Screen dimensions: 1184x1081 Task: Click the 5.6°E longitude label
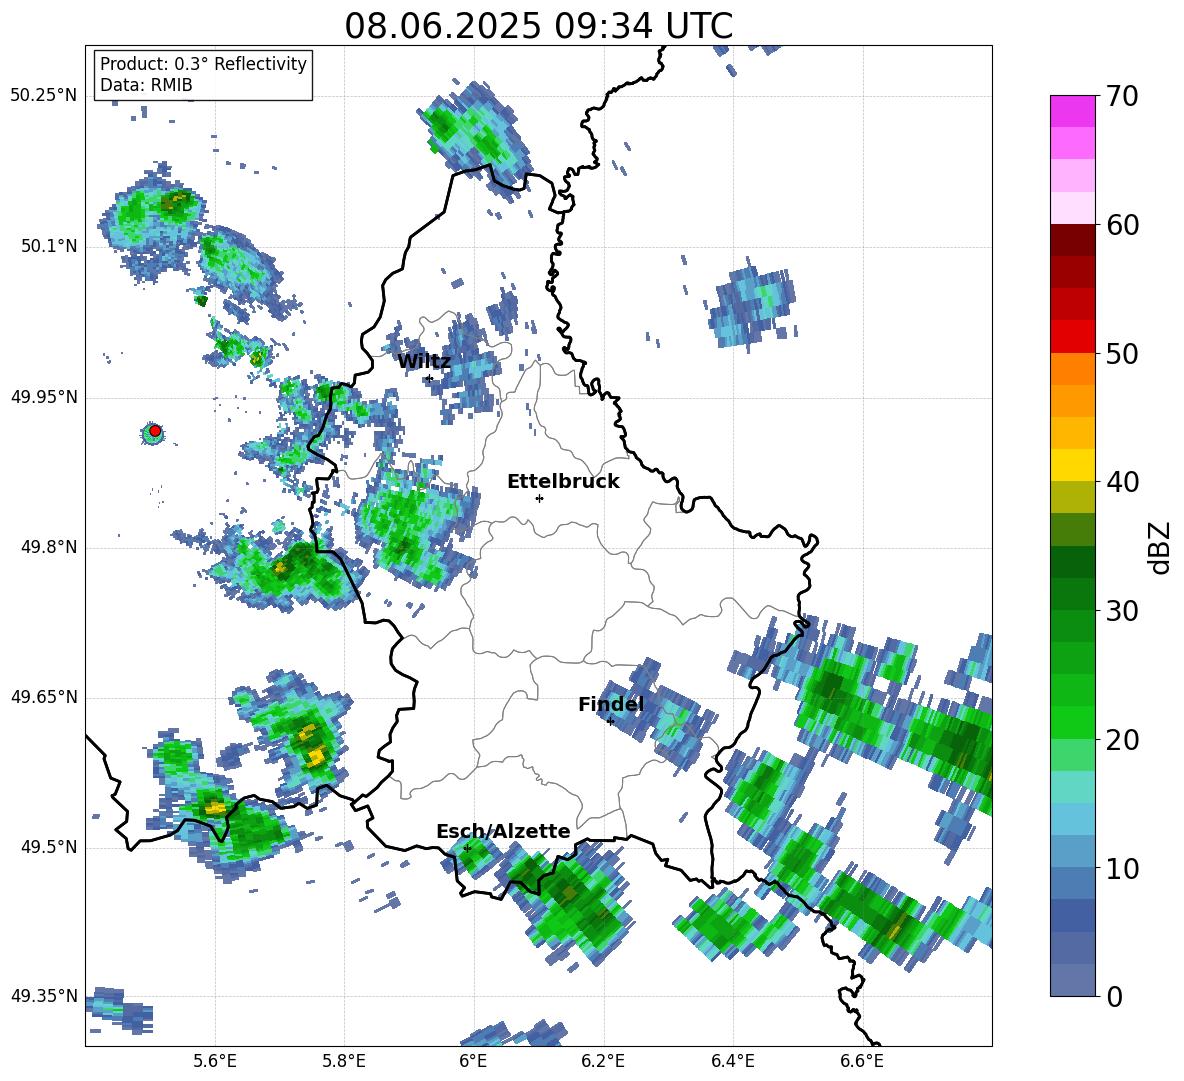pos(215,1061)
